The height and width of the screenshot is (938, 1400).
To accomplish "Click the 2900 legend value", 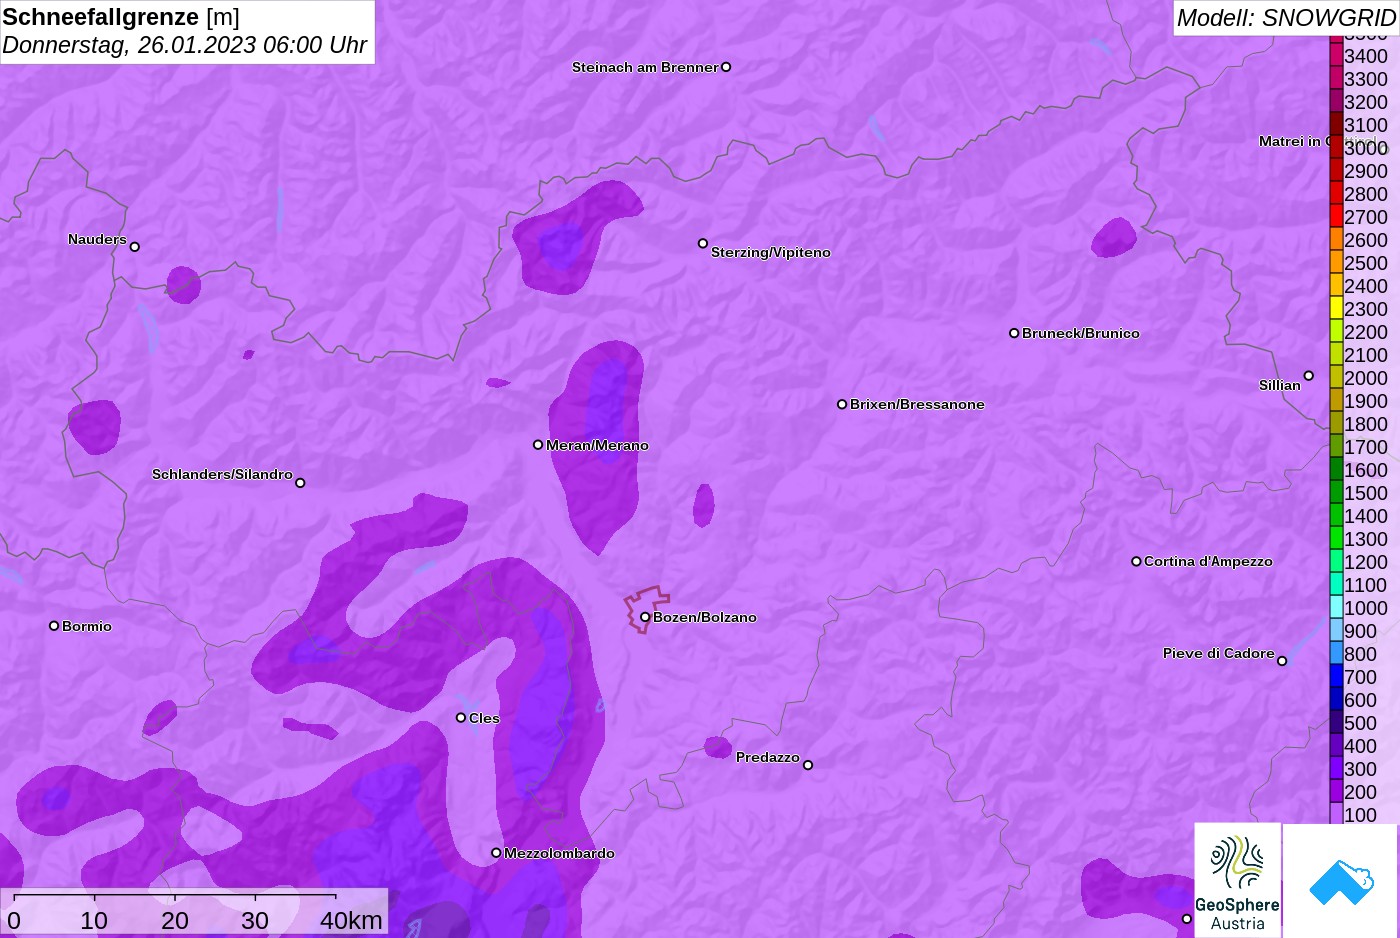I will click(1366, 171).
